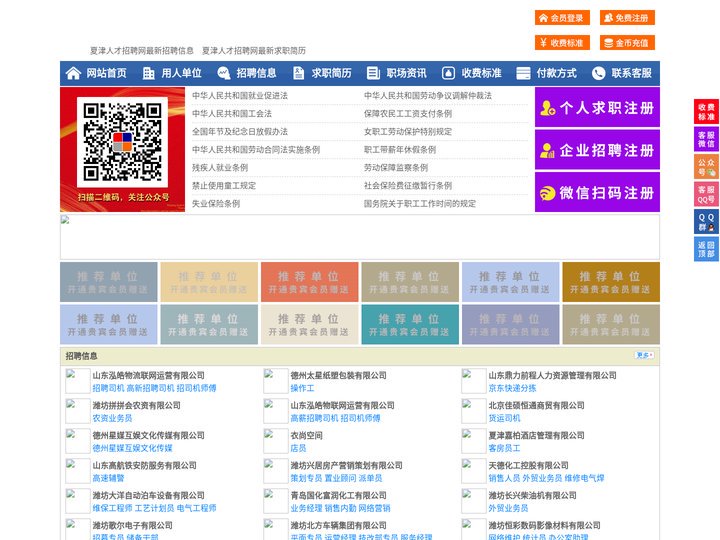Click the 更多 link in 招聘信息 header

(644, 355)
